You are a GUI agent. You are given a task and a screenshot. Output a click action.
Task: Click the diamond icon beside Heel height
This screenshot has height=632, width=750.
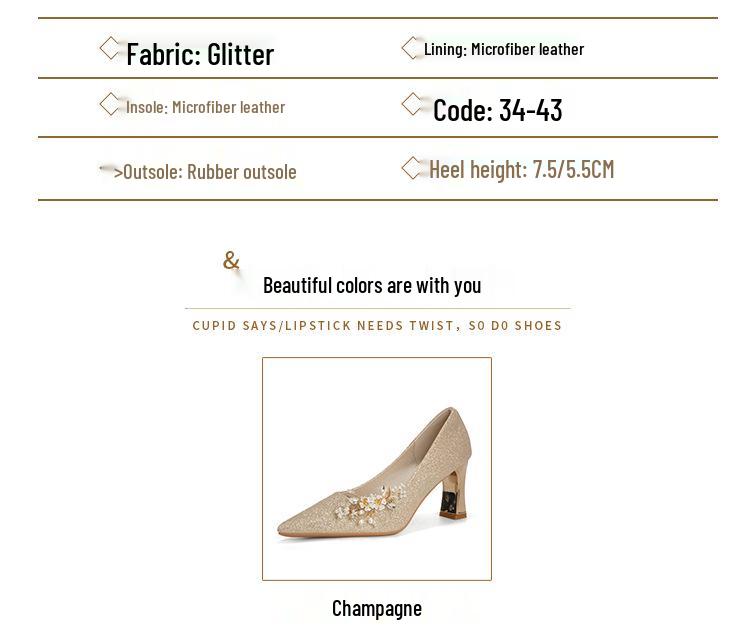pos(412,168)
